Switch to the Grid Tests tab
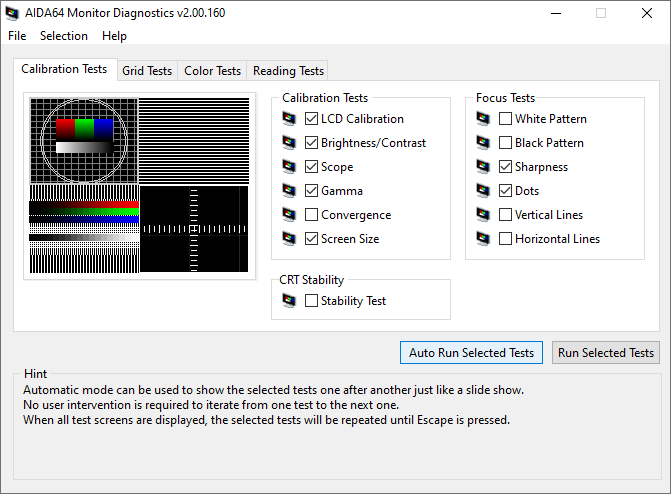The width and height of the screenshot is (671, 494). [147, 71]
